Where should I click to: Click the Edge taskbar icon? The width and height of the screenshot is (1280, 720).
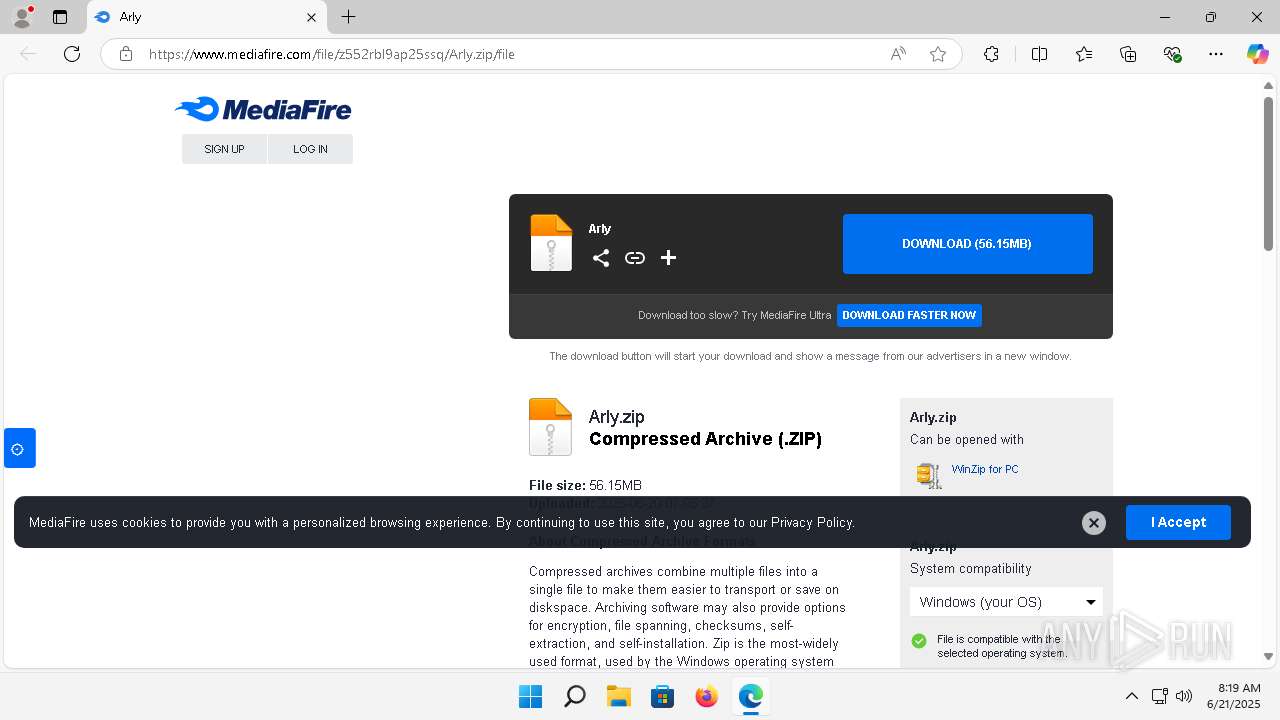(x=750, y=696)
